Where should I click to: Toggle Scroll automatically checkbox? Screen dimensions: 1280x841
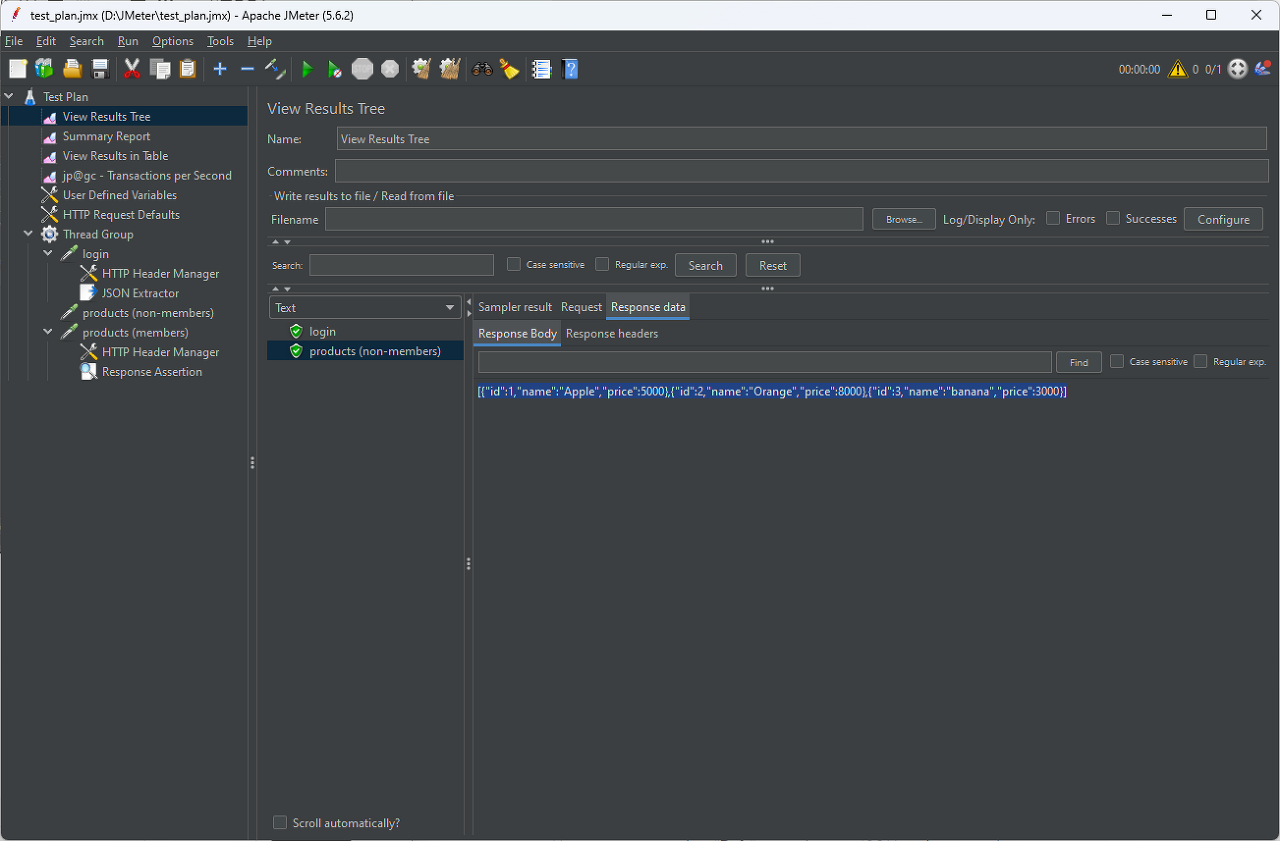pos(280,822)
